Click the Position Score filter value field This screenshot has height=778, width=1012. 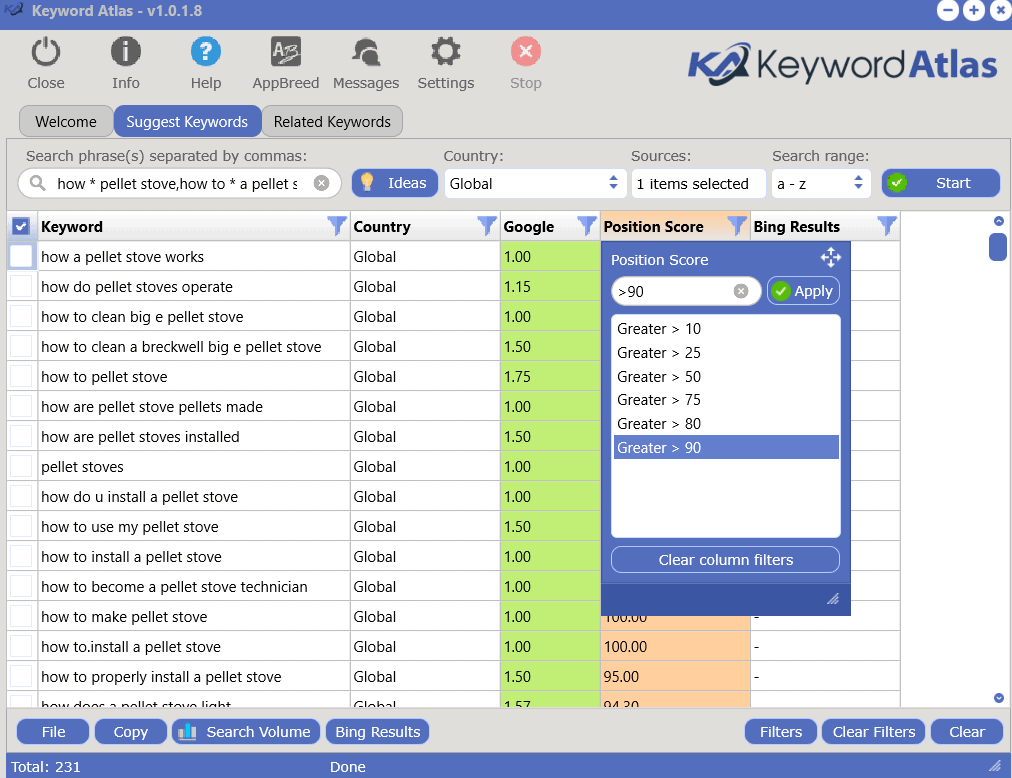[x=673, y=291]
